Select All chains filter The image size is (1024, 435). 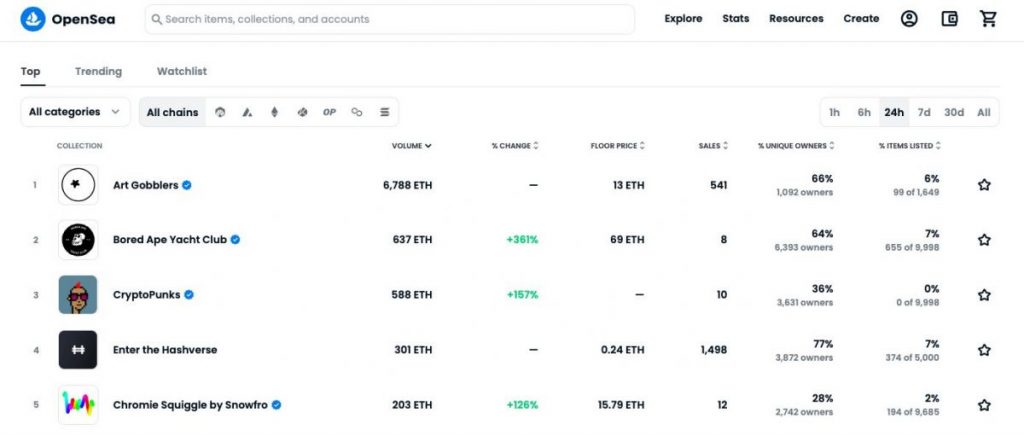tap(172, 112)
